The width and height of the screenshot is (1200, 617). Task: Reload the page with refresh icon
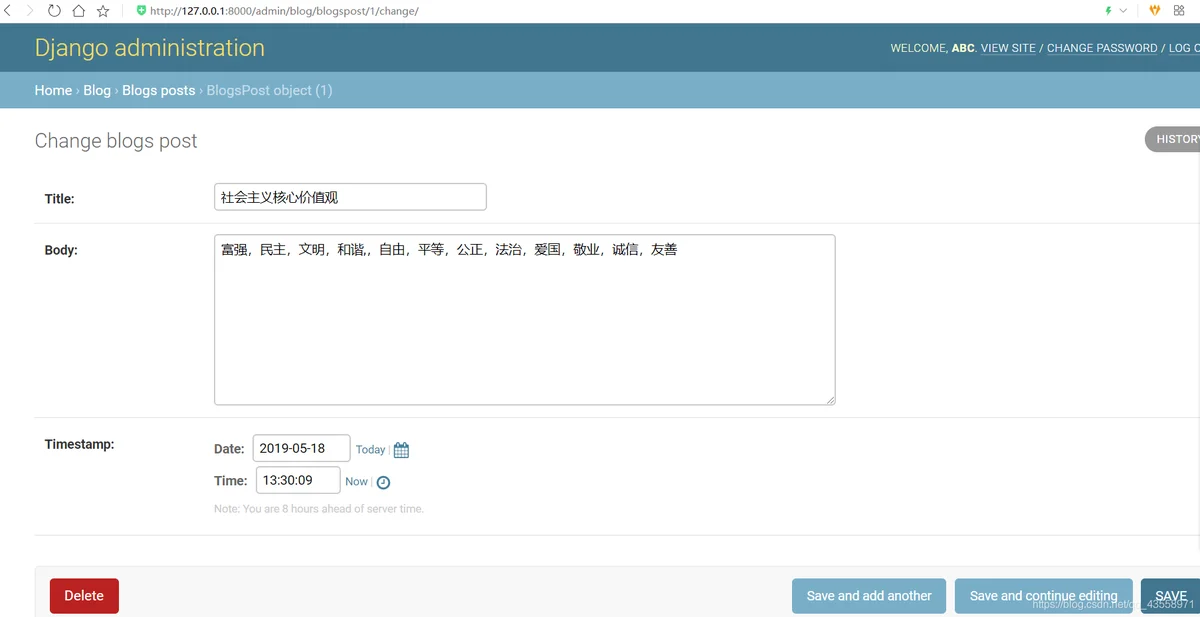point(54,11)
